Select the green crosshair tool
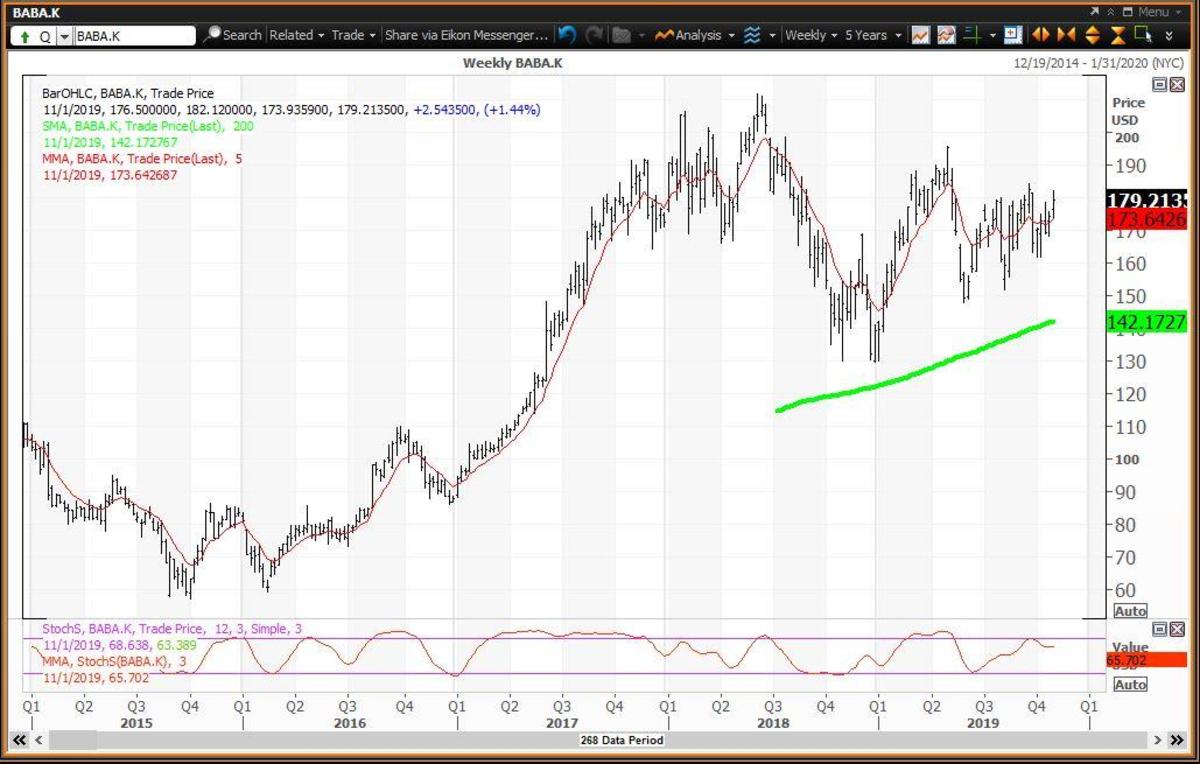This screenshot has width=1200, height=764. 971,35
